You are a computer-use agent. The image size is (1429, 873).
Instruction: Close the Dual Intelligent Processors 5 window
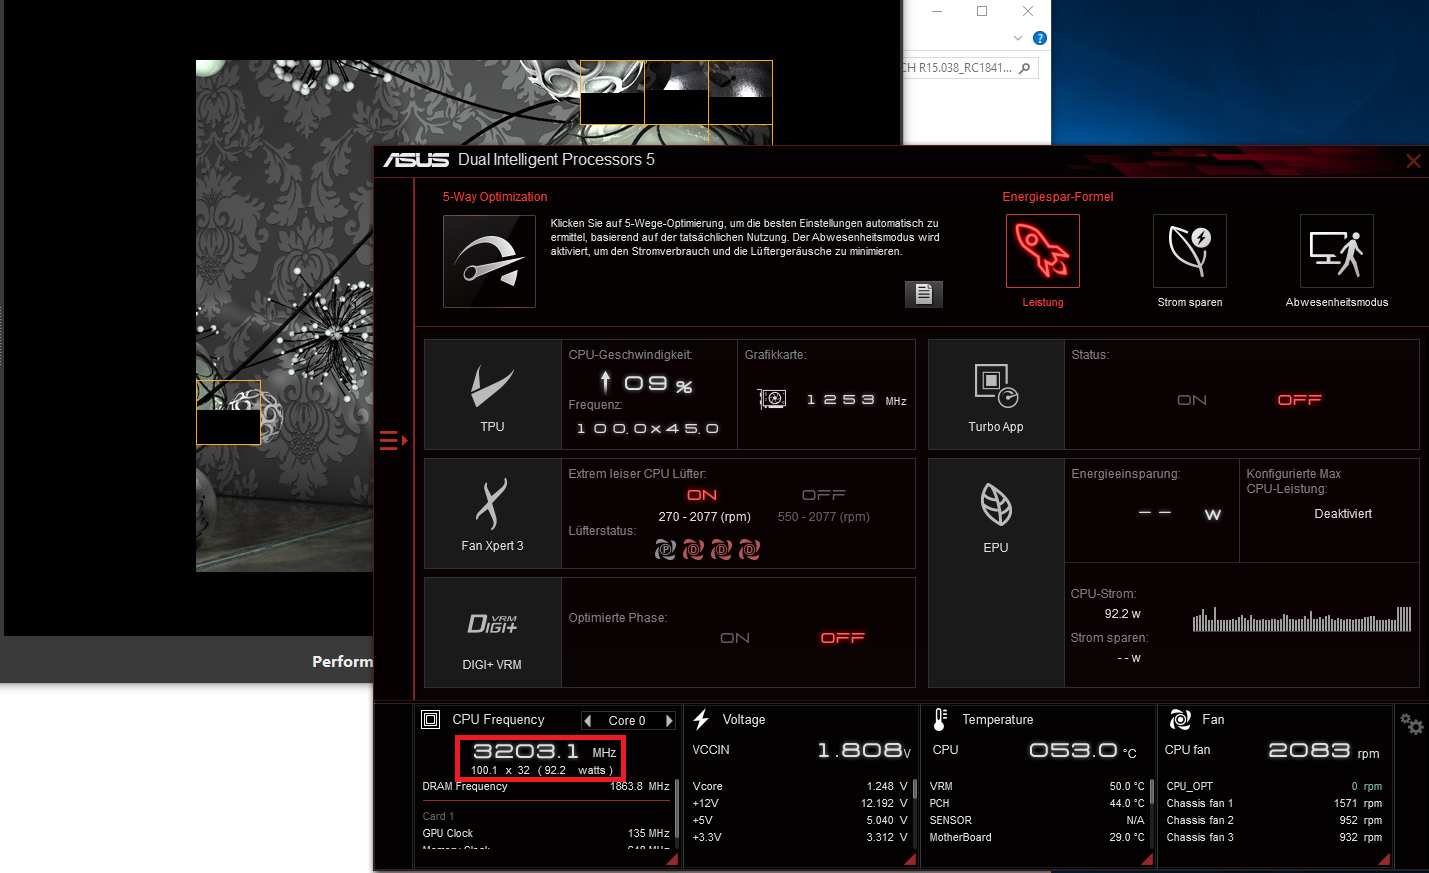1413,161
